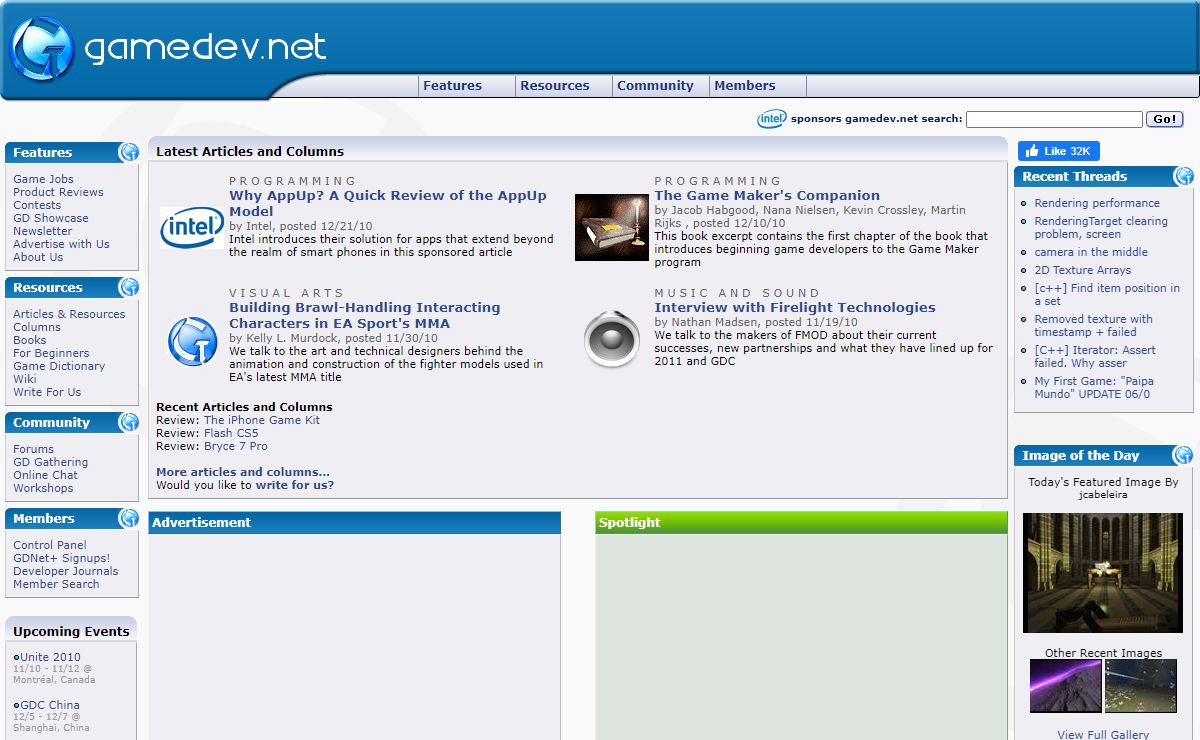Open Product Reviews in Features sidebar
Viewport: 1200px width, 740px height.
tap(58, 192)
